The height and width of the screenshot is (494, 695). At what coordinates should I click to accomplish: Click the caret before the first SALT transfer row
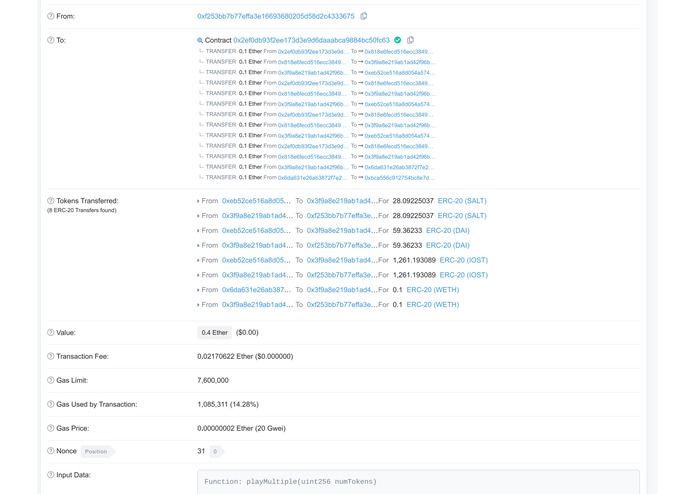[x=198, y=201]
